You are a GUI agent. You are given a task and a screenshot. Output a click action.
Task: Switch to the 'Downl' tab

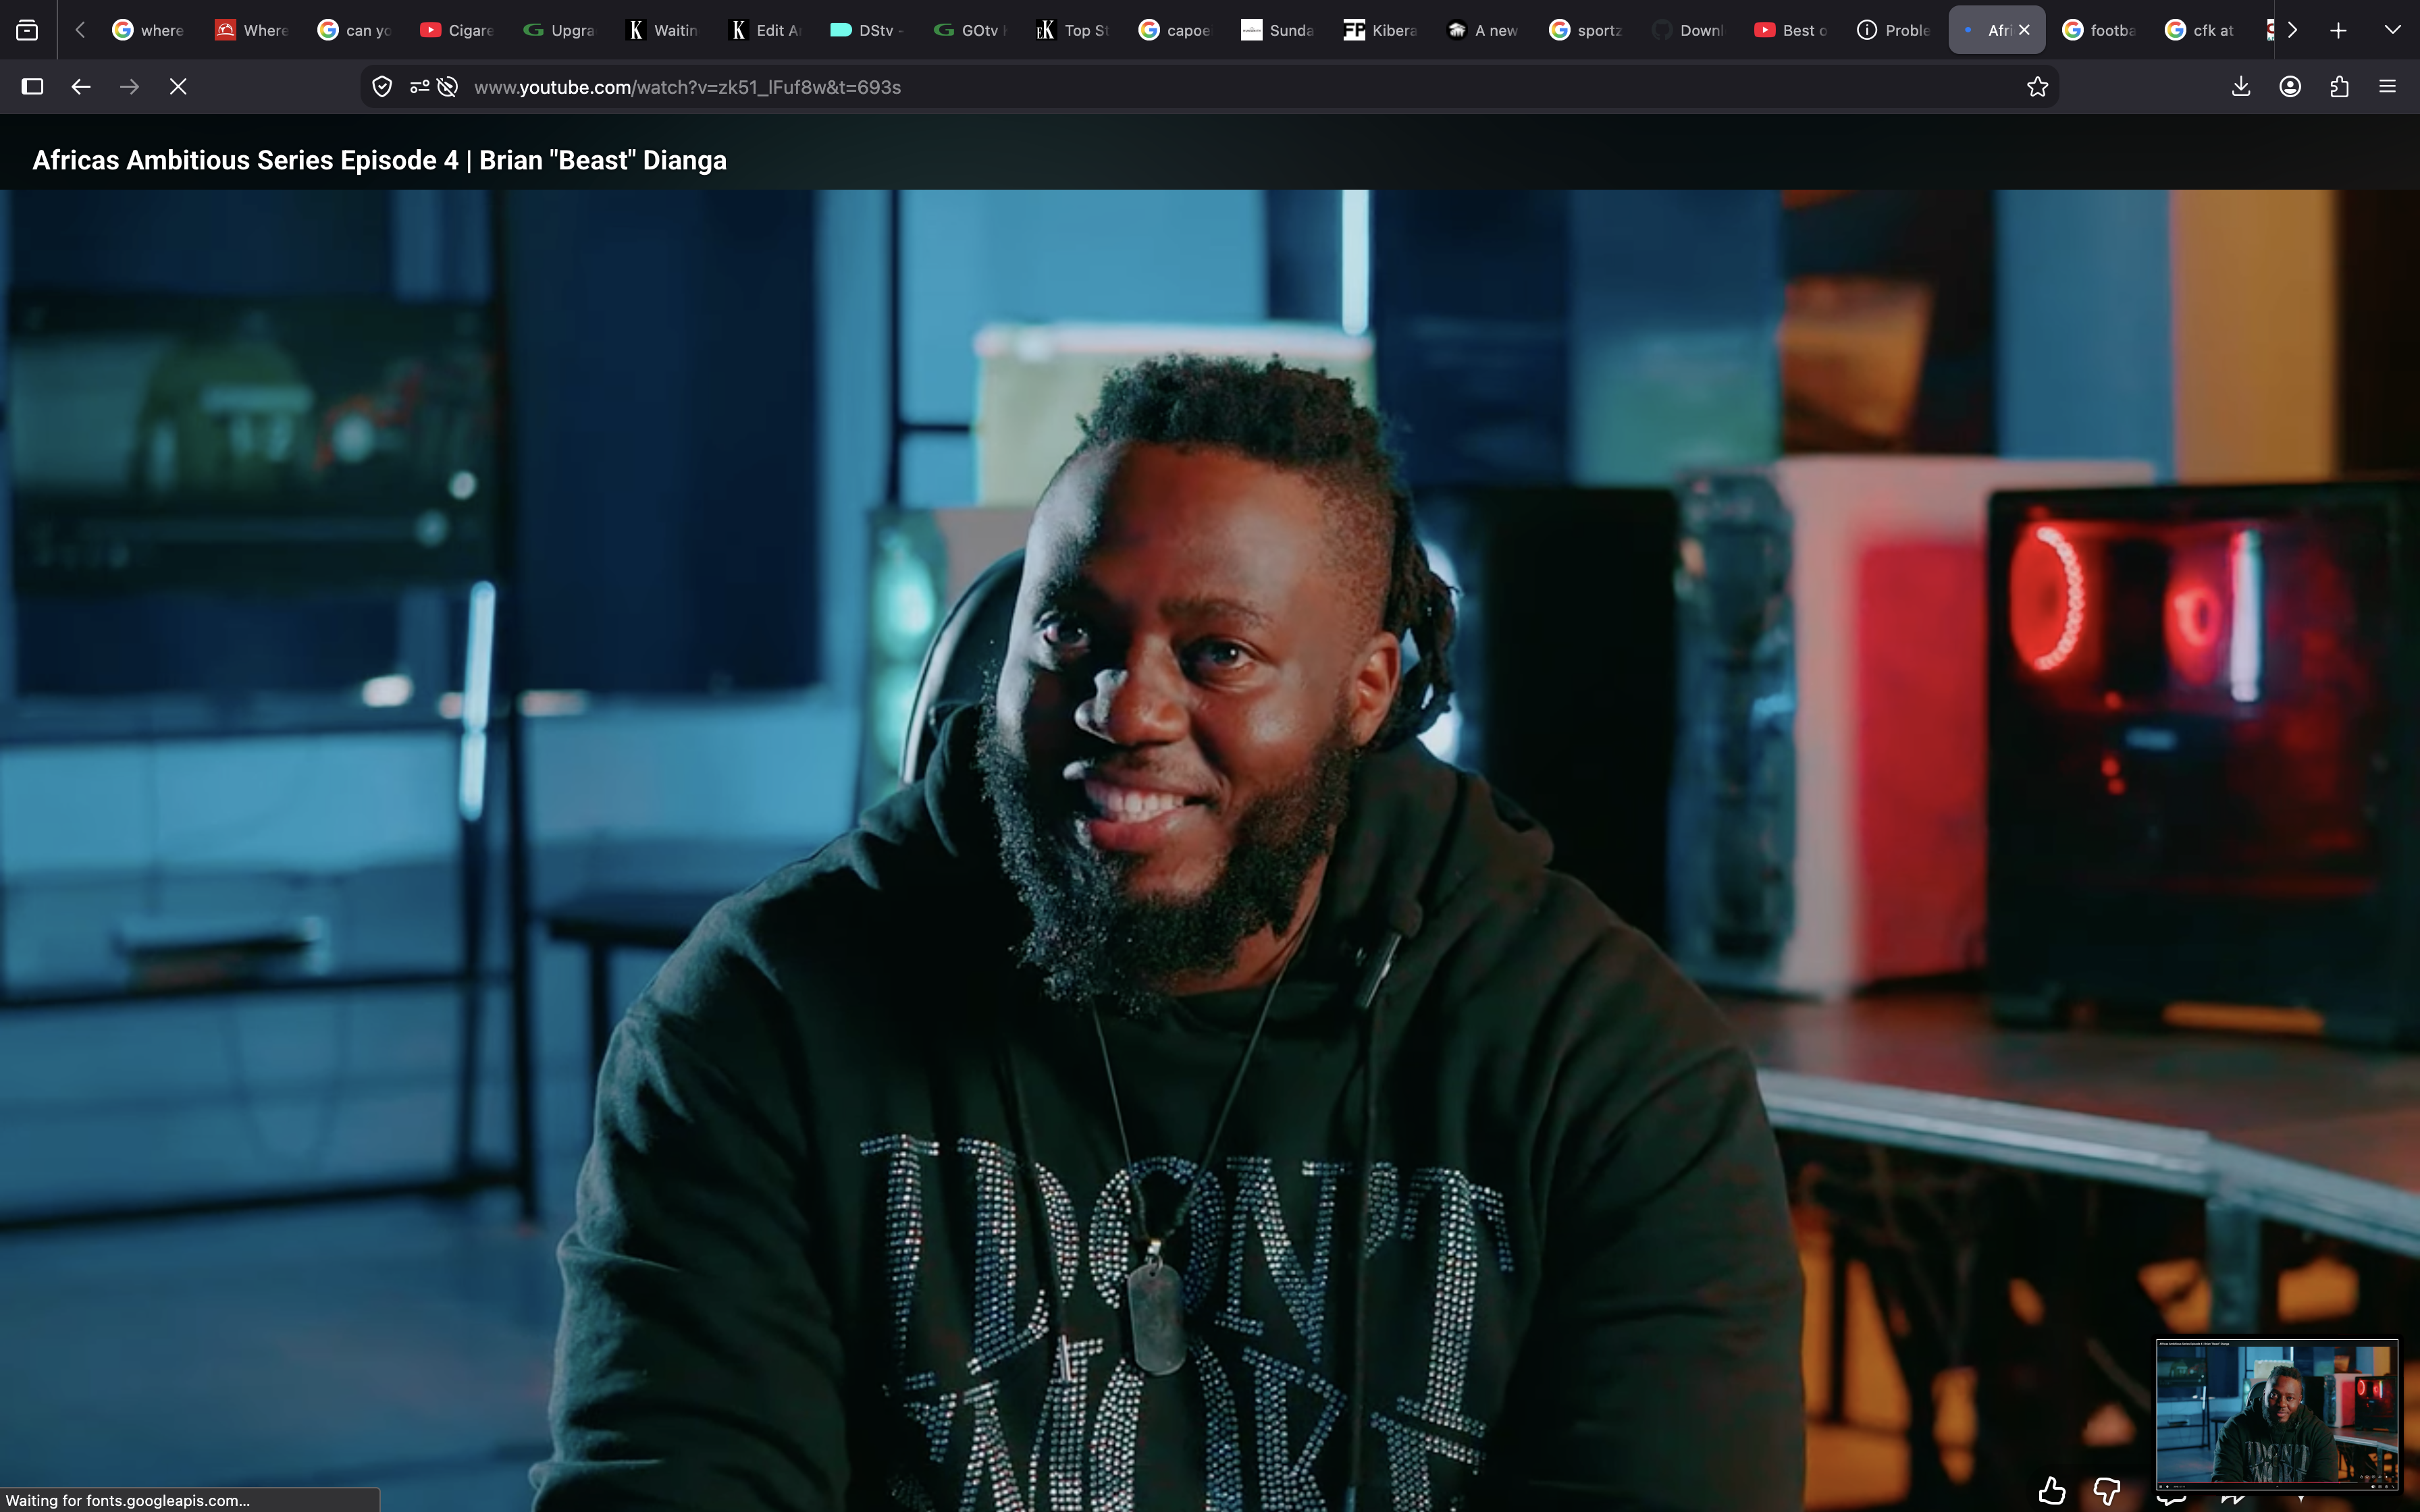1688,30
